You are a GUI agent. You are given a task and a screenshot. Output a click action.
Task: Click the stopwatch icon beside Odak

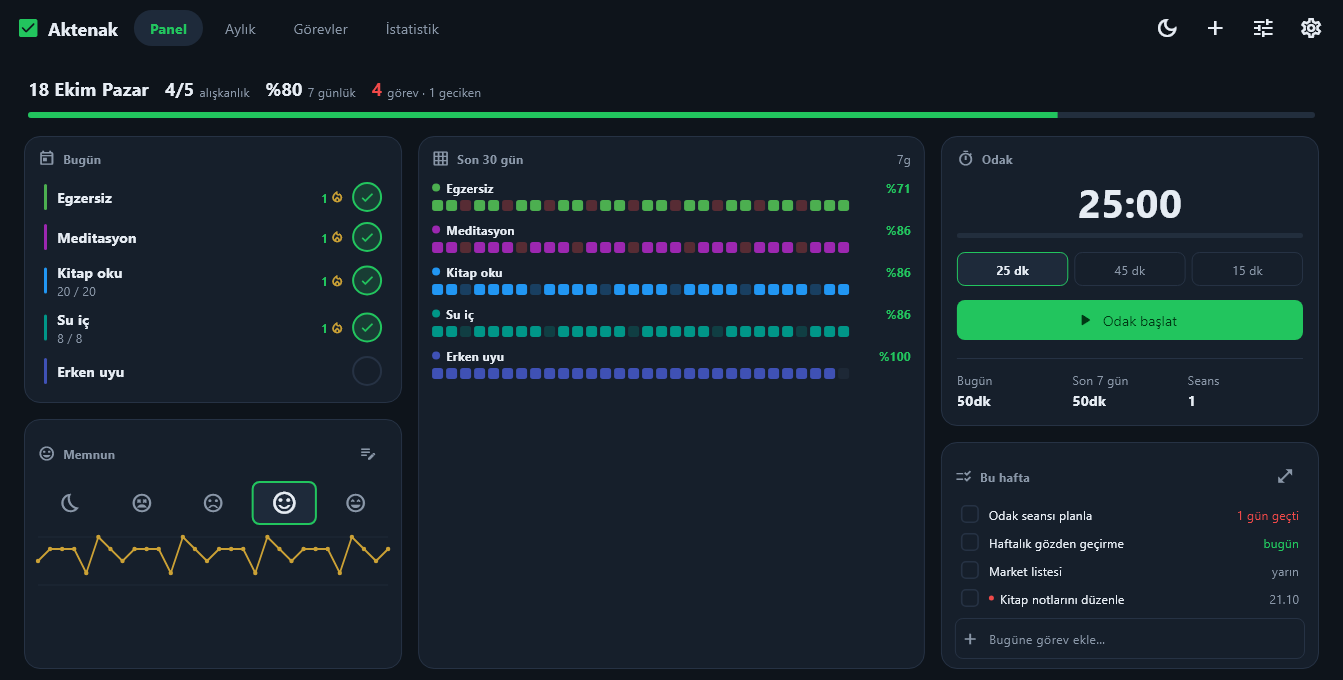pyautogui.click(x=965, y=158)
